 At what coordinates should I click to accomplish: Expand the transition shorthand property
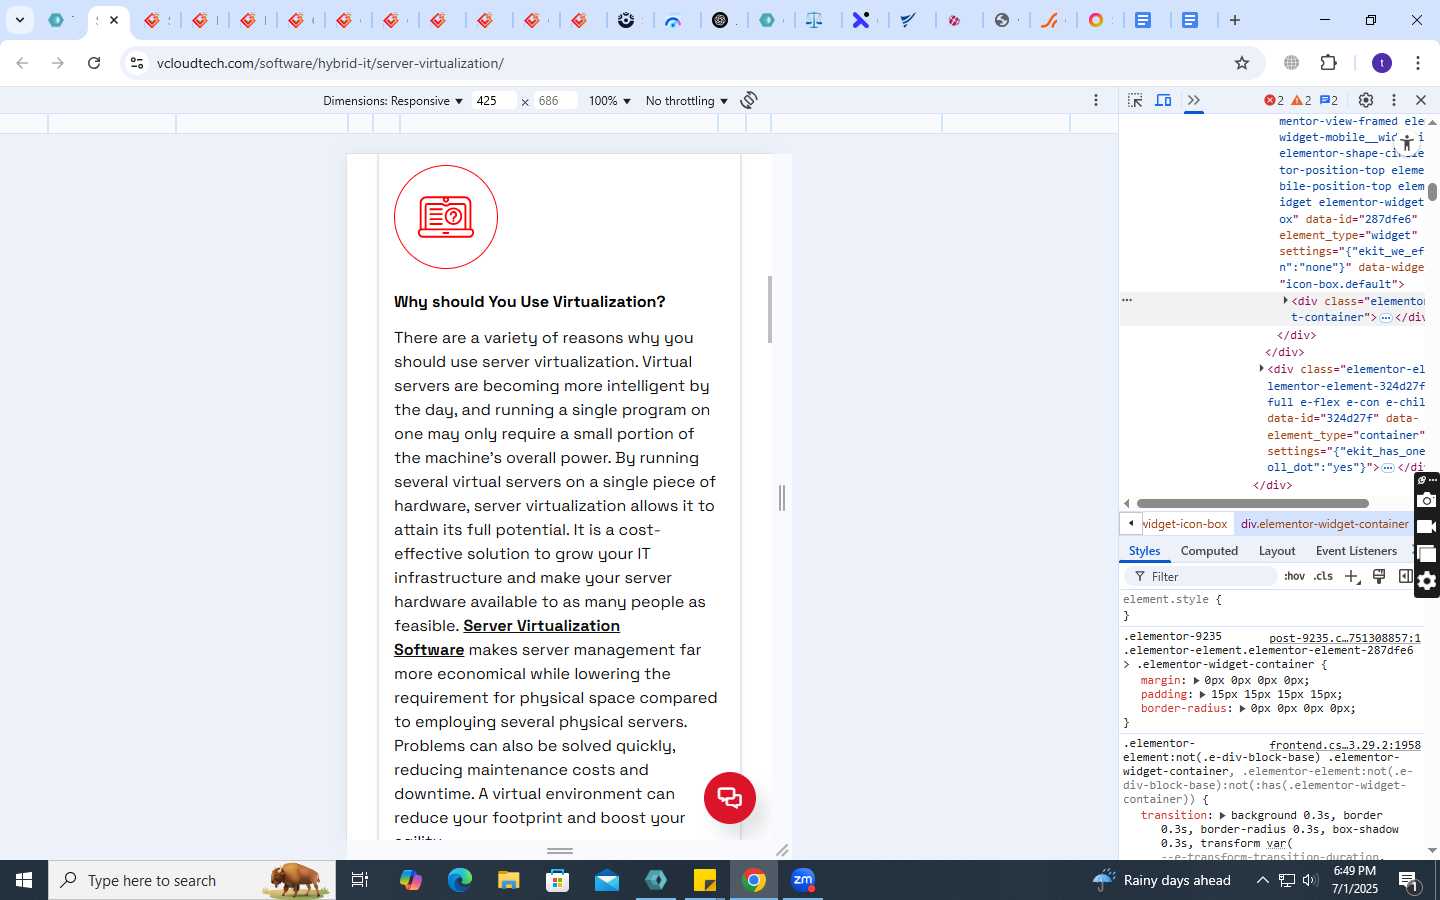1222,816
